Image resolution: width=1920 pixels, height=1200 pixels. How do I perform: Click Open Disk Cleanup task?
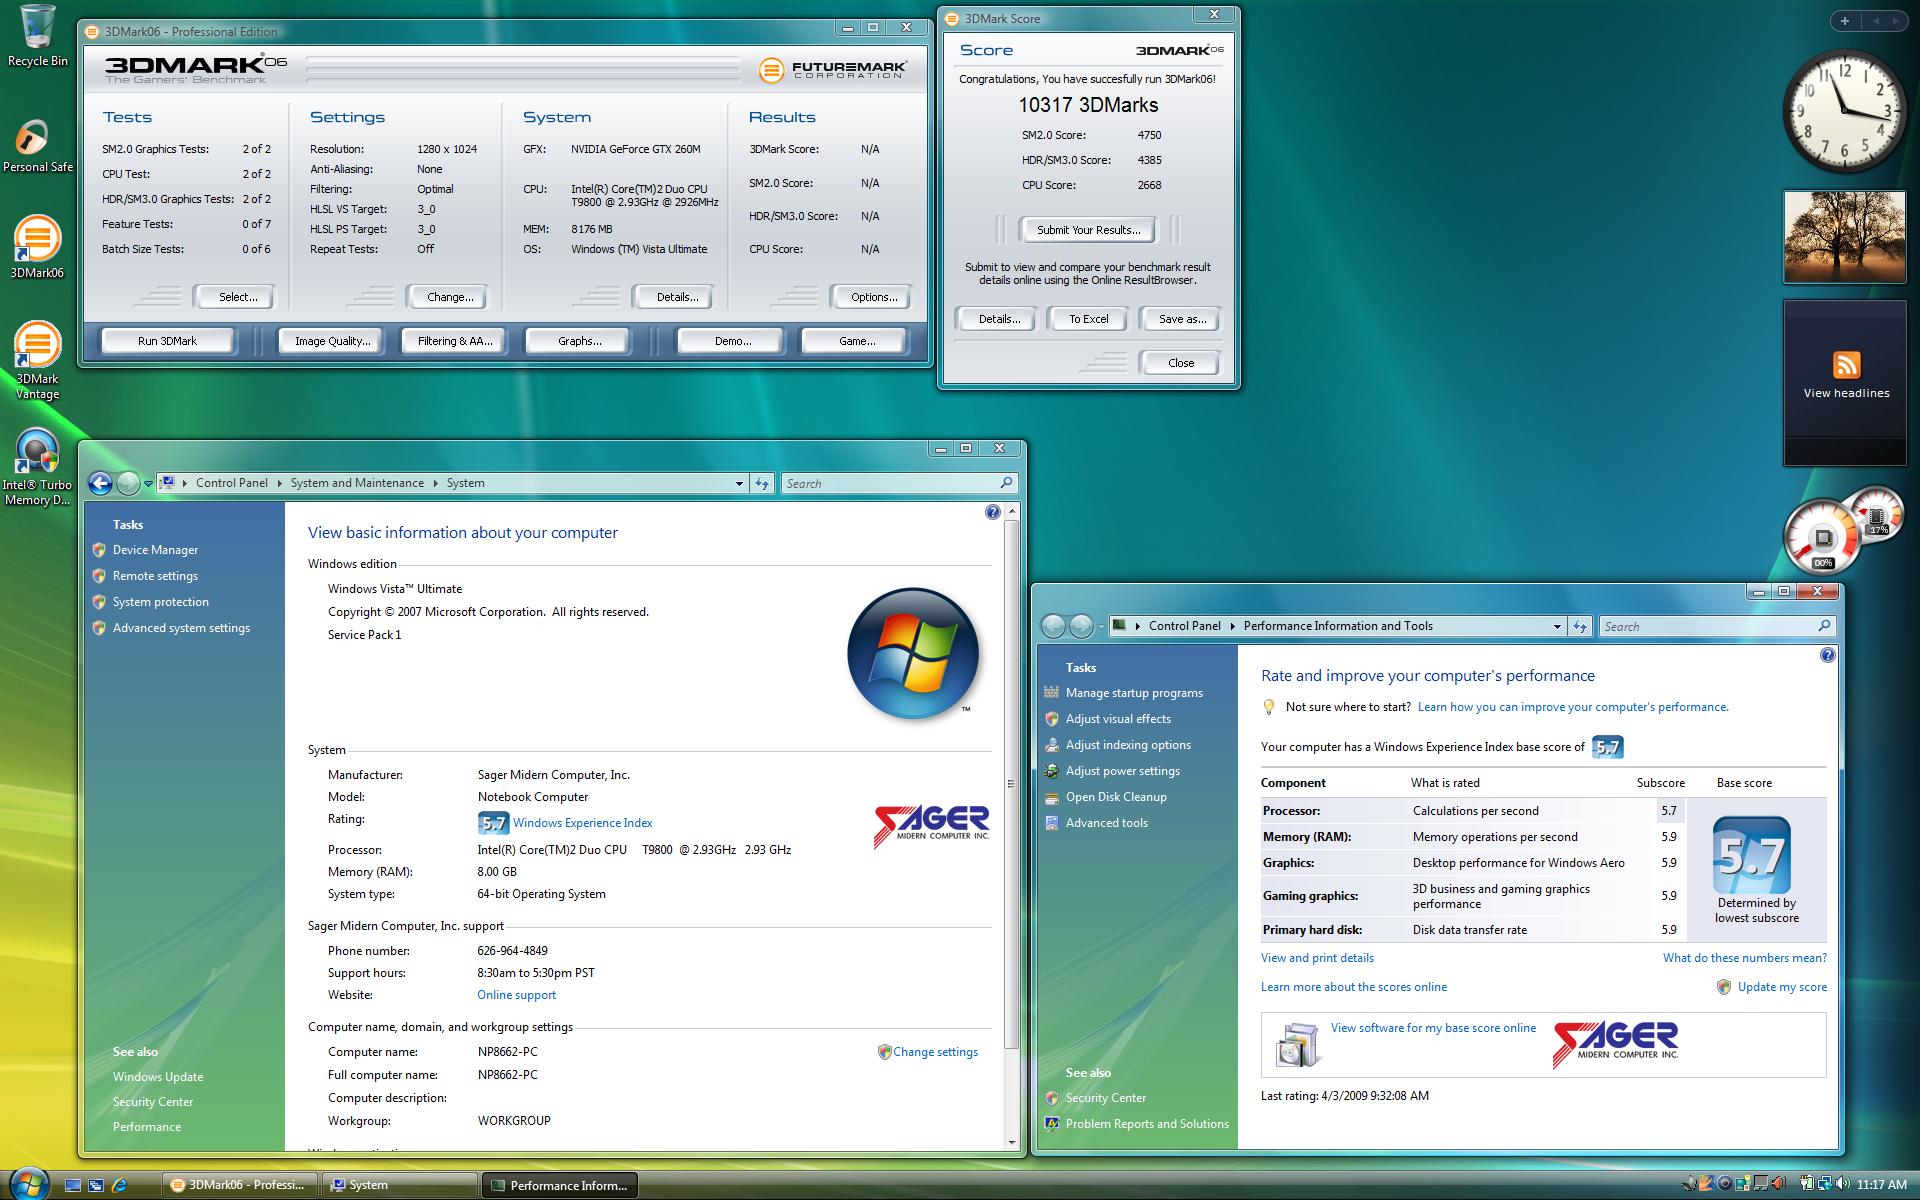pos(1116,797)
